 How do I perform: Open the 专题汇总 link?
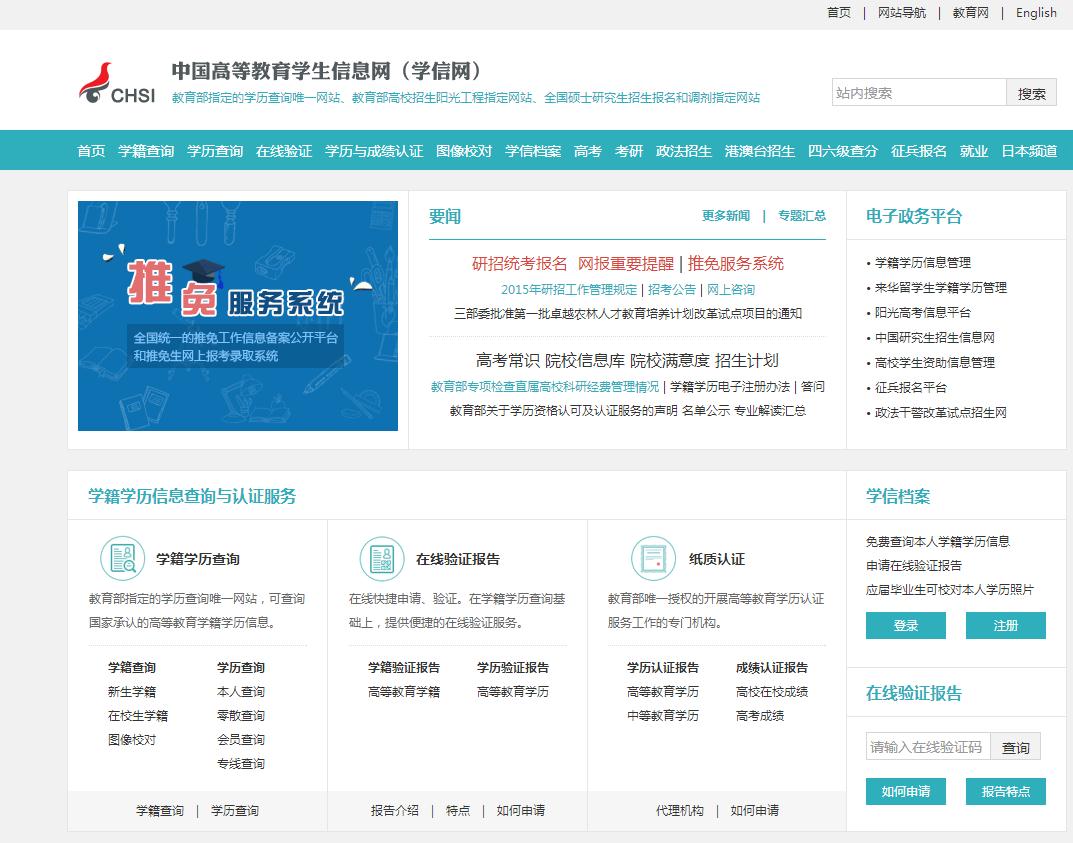point(802,216)
